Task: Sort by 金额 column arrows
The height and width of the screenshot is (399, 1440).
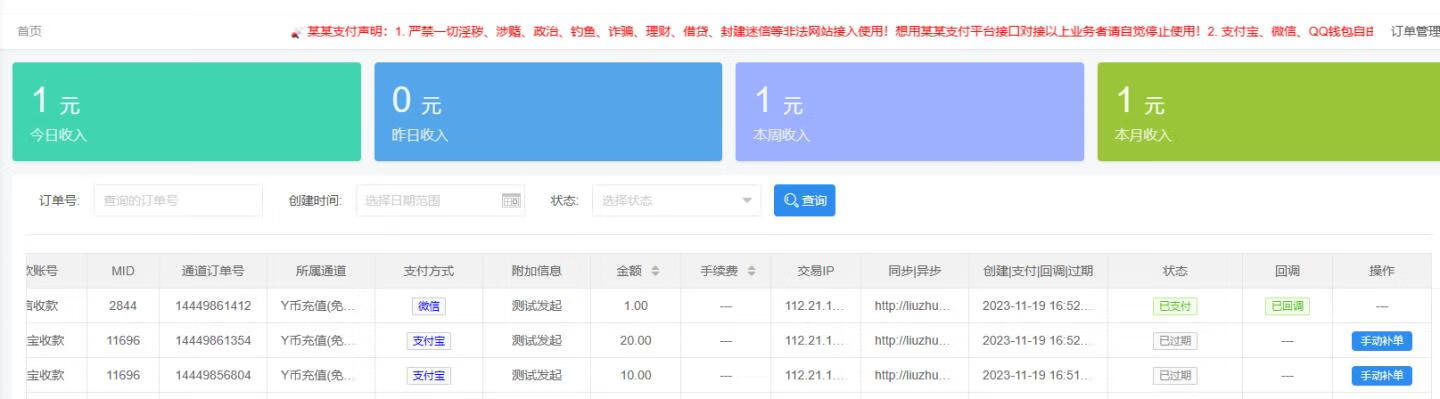Action: coord(655,271)
